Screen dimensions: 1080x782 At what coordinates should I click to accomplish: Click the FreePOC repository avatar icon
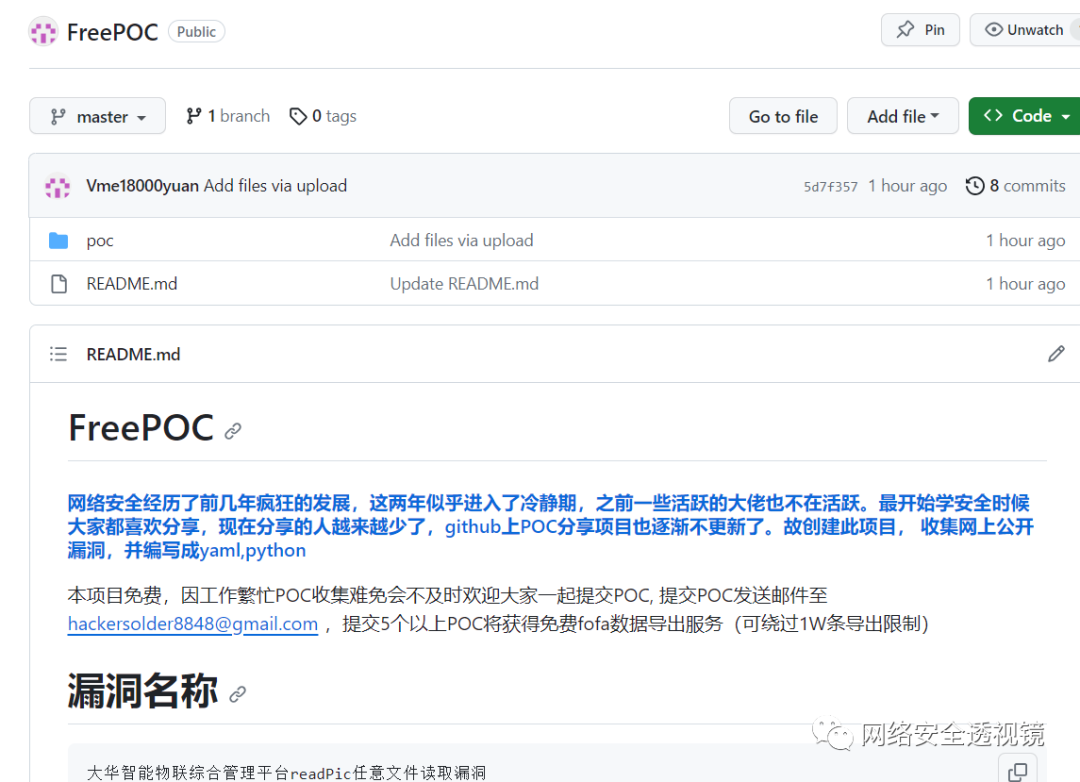click(43, 32)
